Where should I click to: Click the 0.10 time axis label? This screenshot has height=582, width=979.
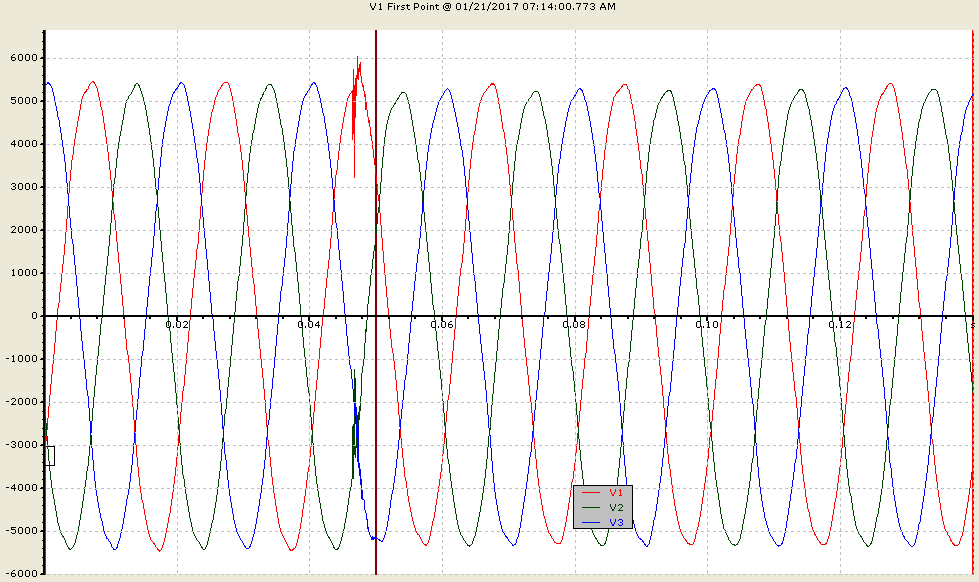(x=707, y=325)
